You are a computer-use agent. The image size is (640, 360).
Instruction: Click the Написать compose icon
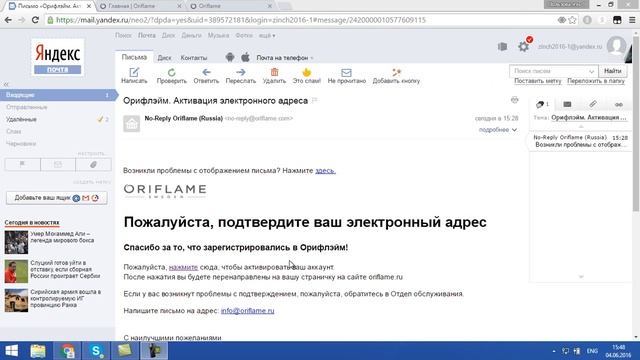134,72
